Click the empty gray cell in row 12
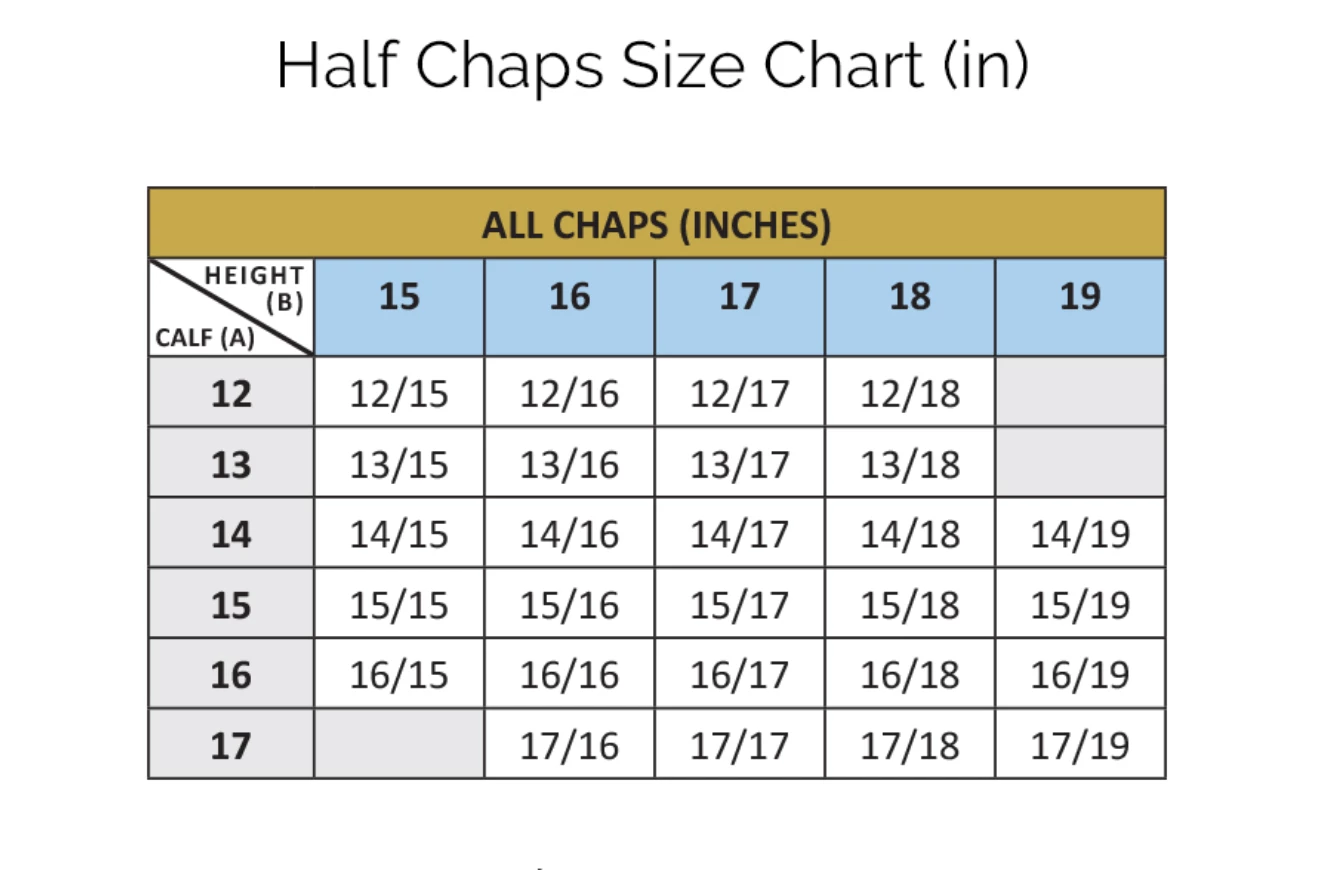 click(1080, 394)
